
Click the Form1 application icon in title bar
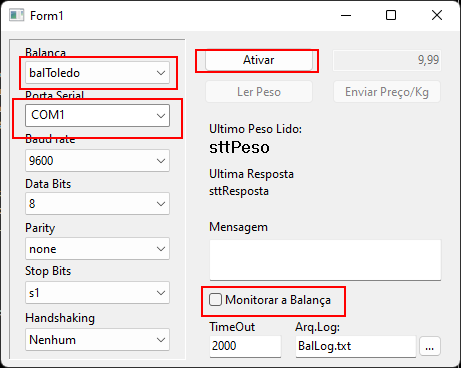(16, 15)
